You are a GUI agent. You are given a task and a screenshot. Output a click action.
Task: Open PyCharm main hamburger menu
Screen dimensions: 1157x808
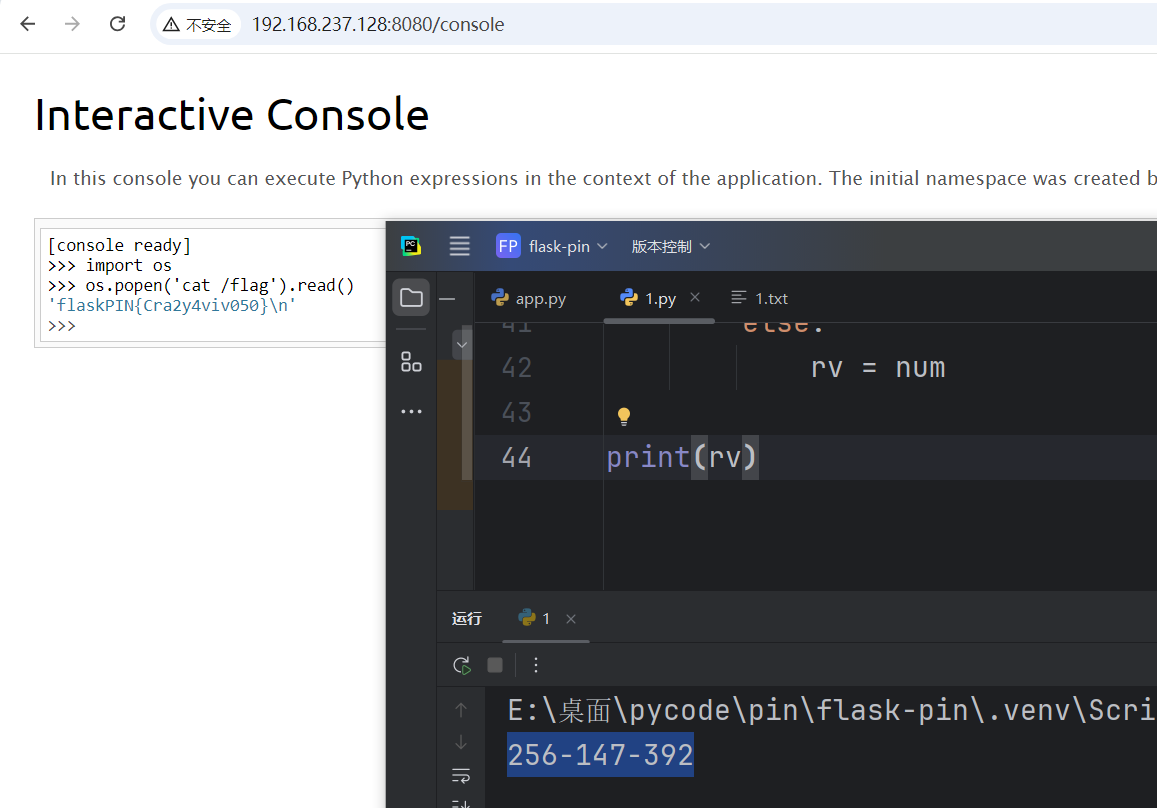pyautogui.click(x=459, y=246)
